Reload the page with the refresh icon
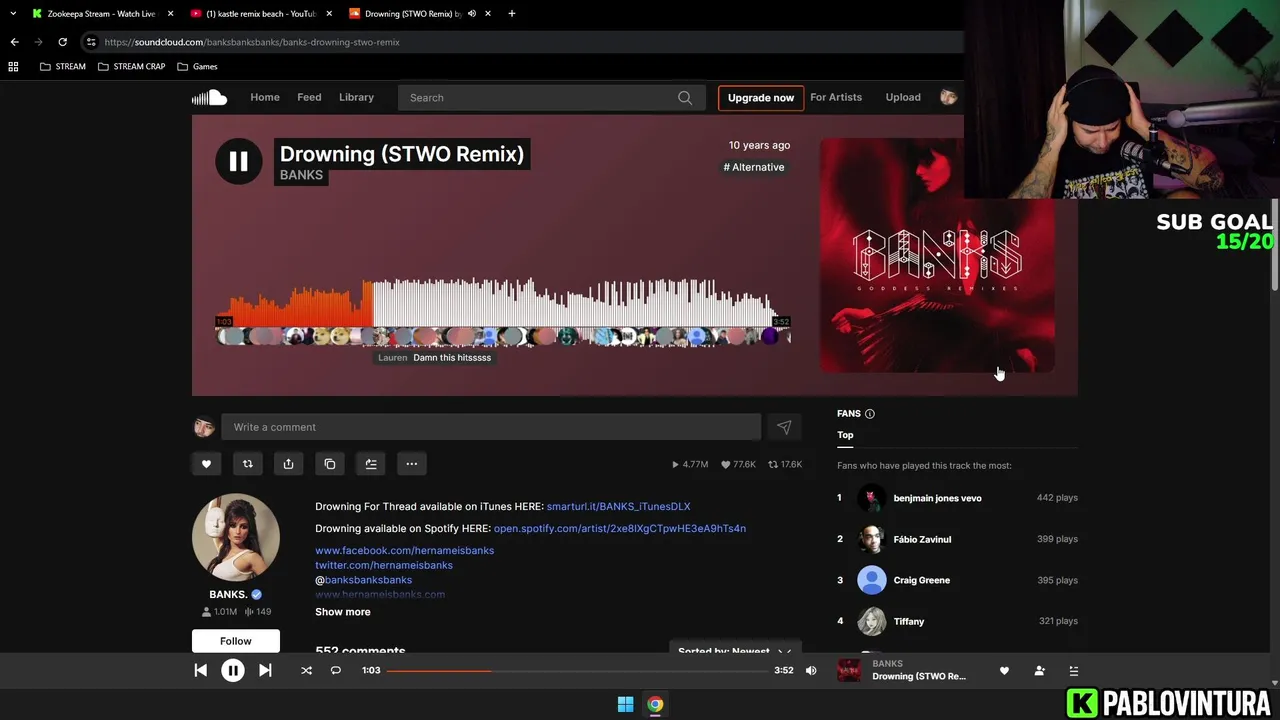 (x=62, y=42)
